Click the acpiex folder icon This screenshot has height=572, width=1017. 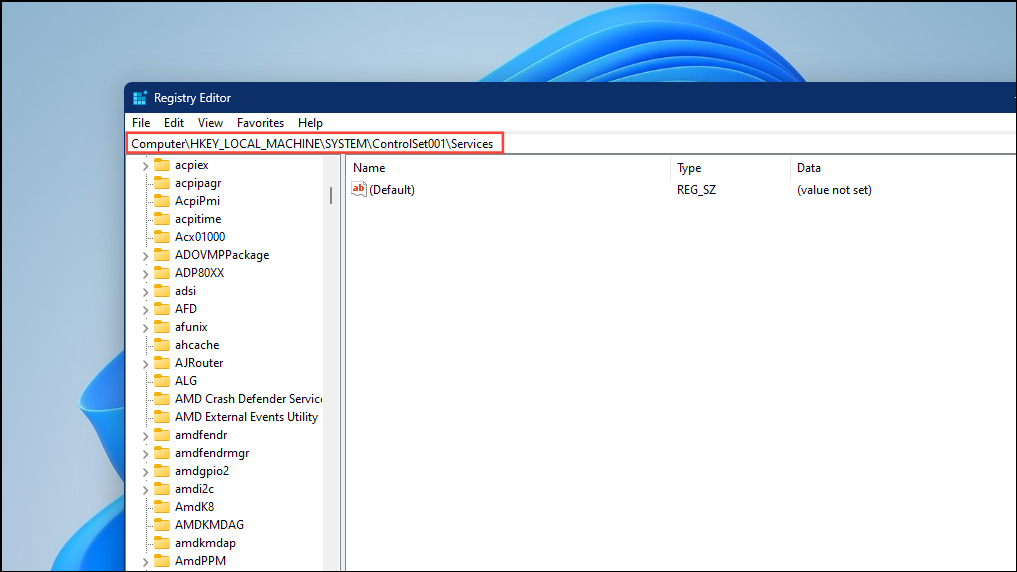162,165
